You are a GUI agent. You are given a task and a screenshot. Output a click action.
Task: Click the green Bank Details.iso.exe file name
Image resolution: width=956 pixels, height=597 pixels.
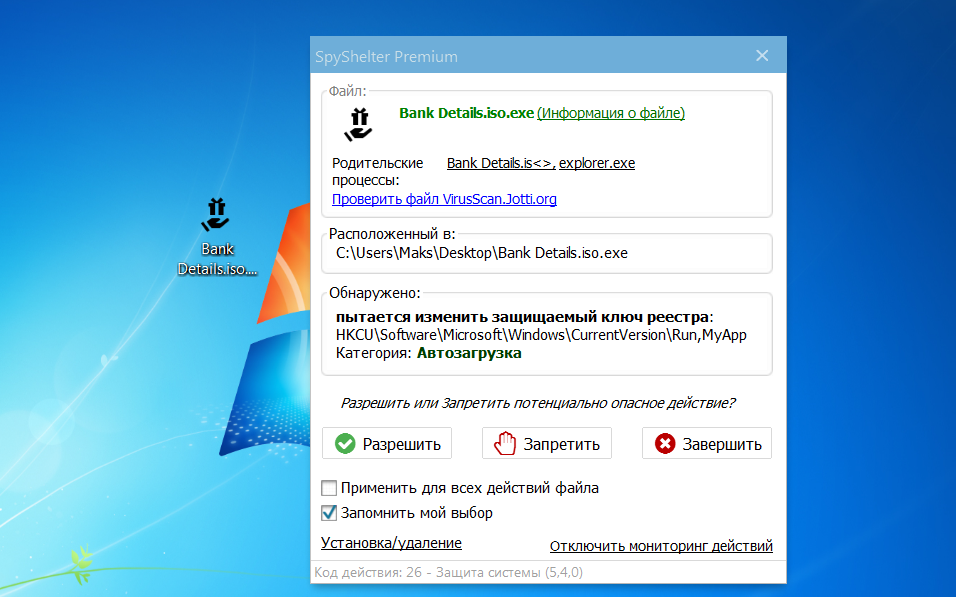(x=466, y=113)
